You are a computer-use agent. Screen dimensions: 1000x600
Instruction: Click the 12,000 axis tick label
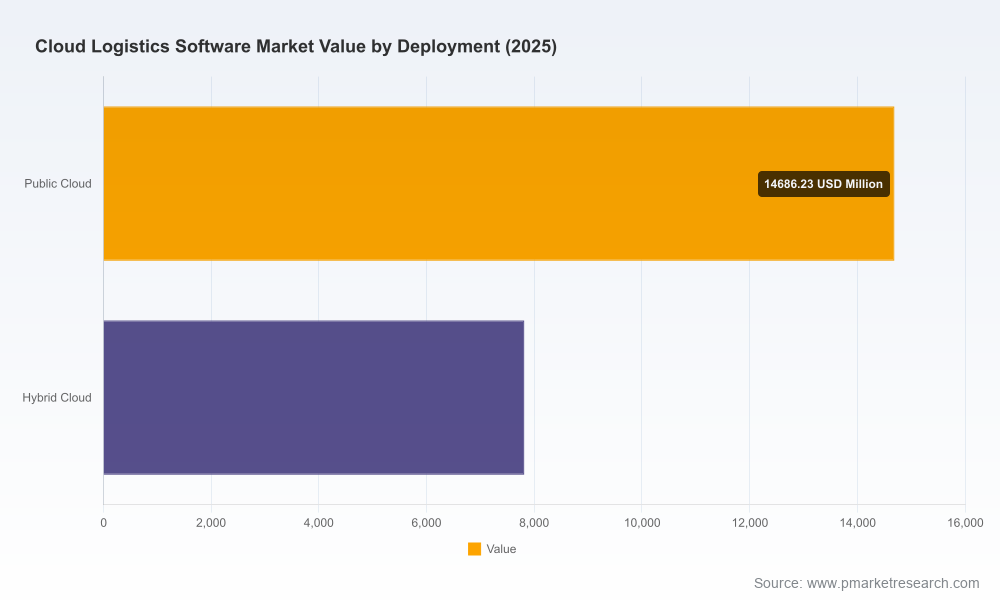pos(750,523)
